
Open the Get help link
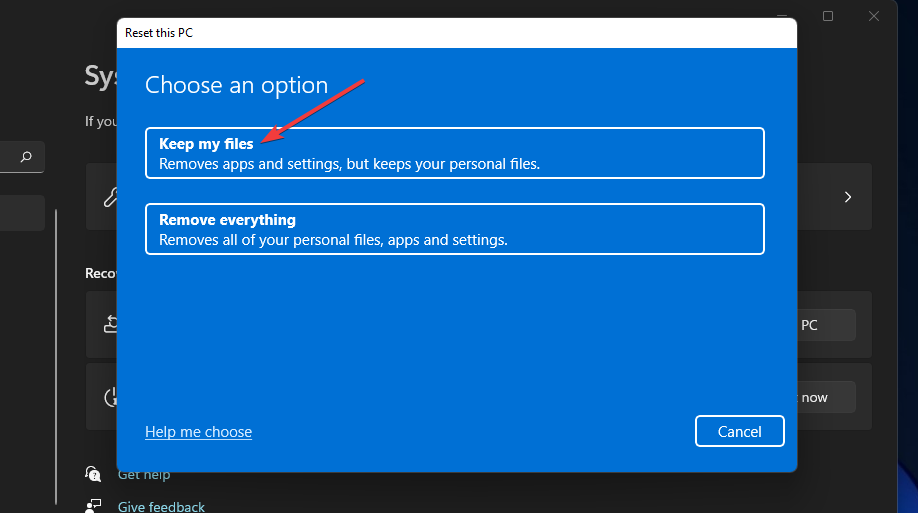(144, 474)
